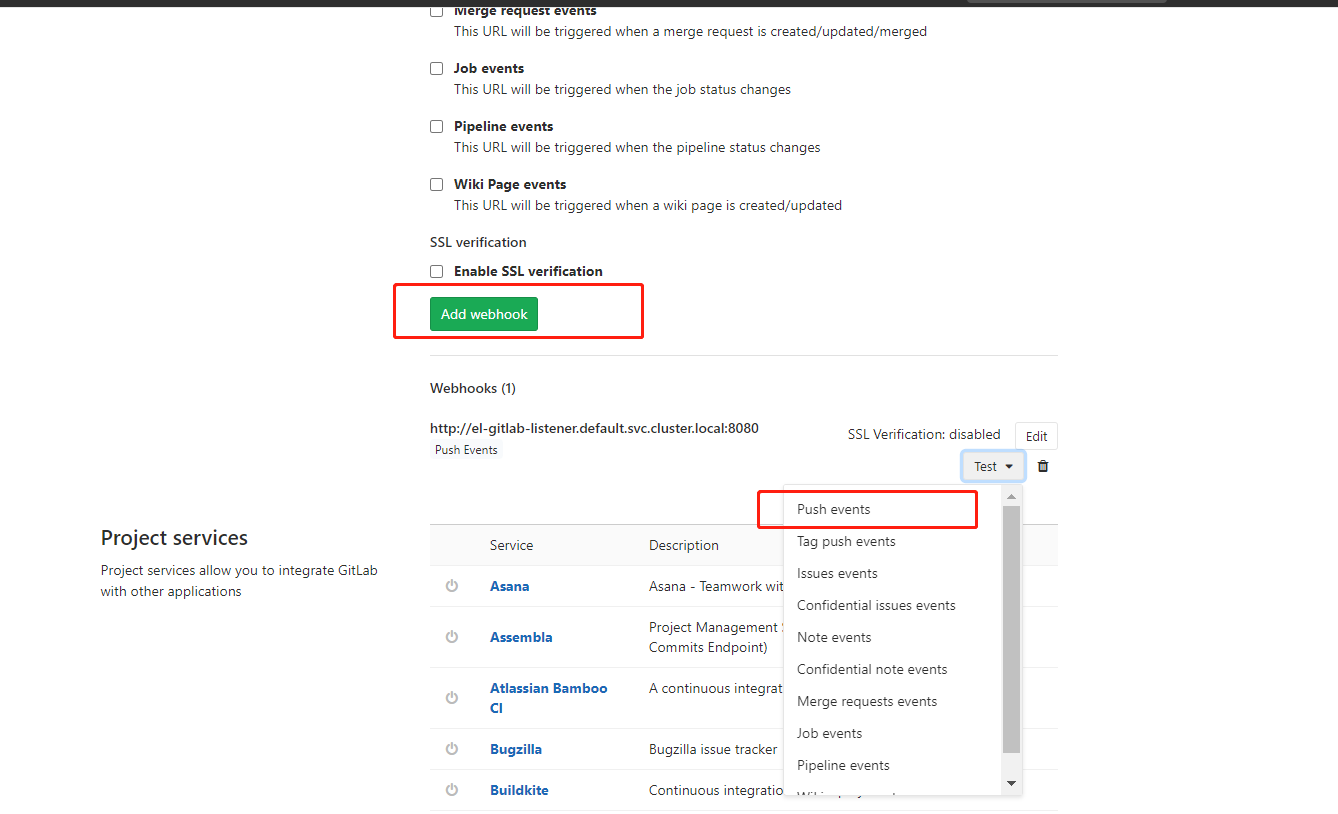1338x814 pixels.
Task: Click power icon next to Bugzilla
Action: [x=452, y=749]
